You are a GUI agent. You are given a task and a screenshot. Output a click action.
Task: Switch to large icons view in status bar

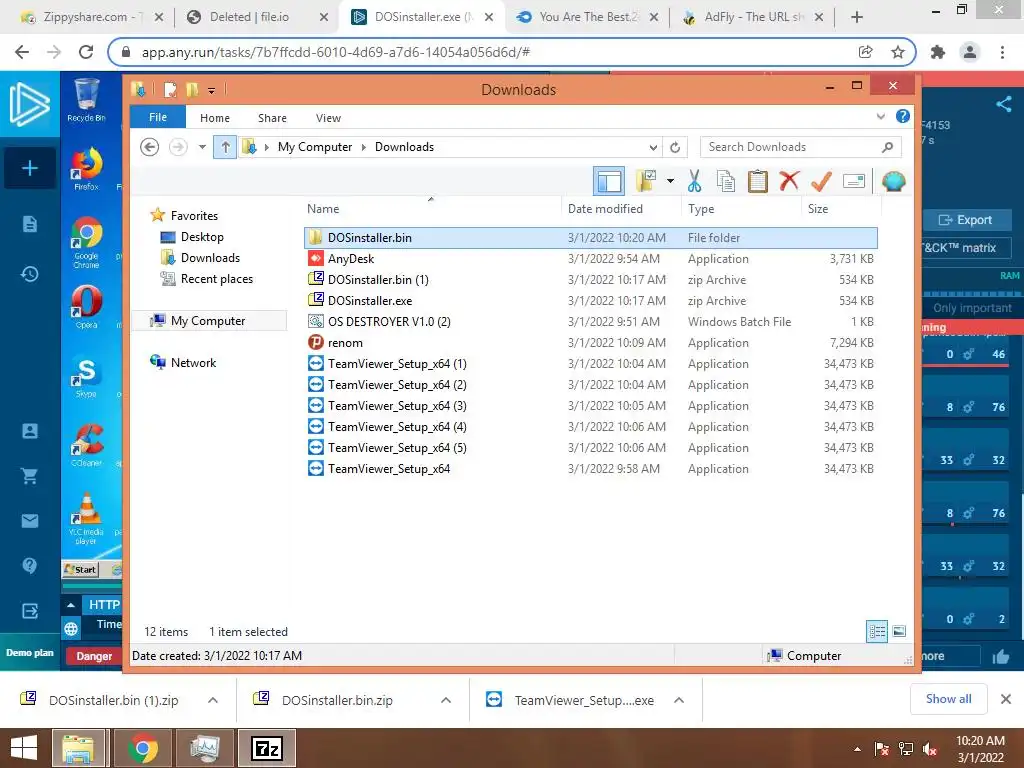(x=899, y=631)
